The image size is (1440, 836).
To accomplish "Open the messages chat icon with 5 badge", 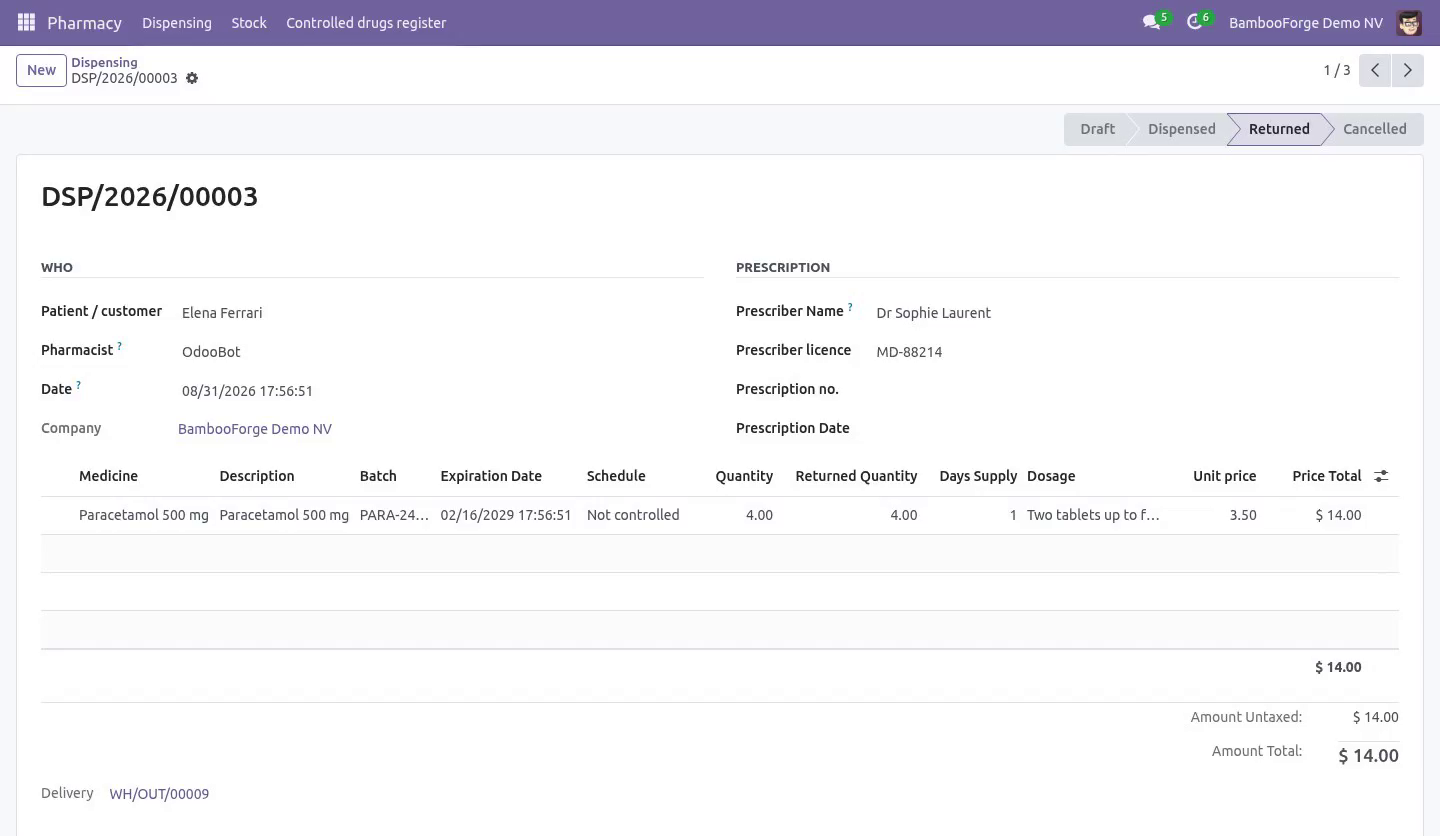I will point(1155,22).
